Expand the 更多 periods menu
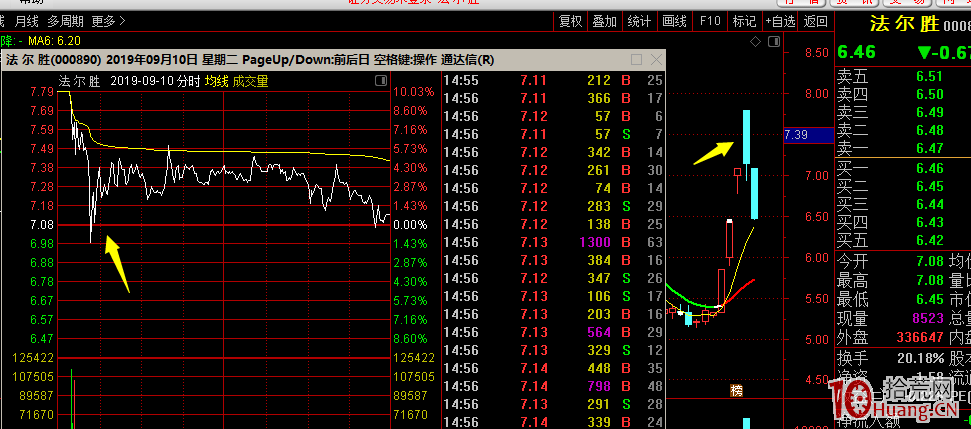Screen dimensions: 971x429 click(x=108, y=22)
